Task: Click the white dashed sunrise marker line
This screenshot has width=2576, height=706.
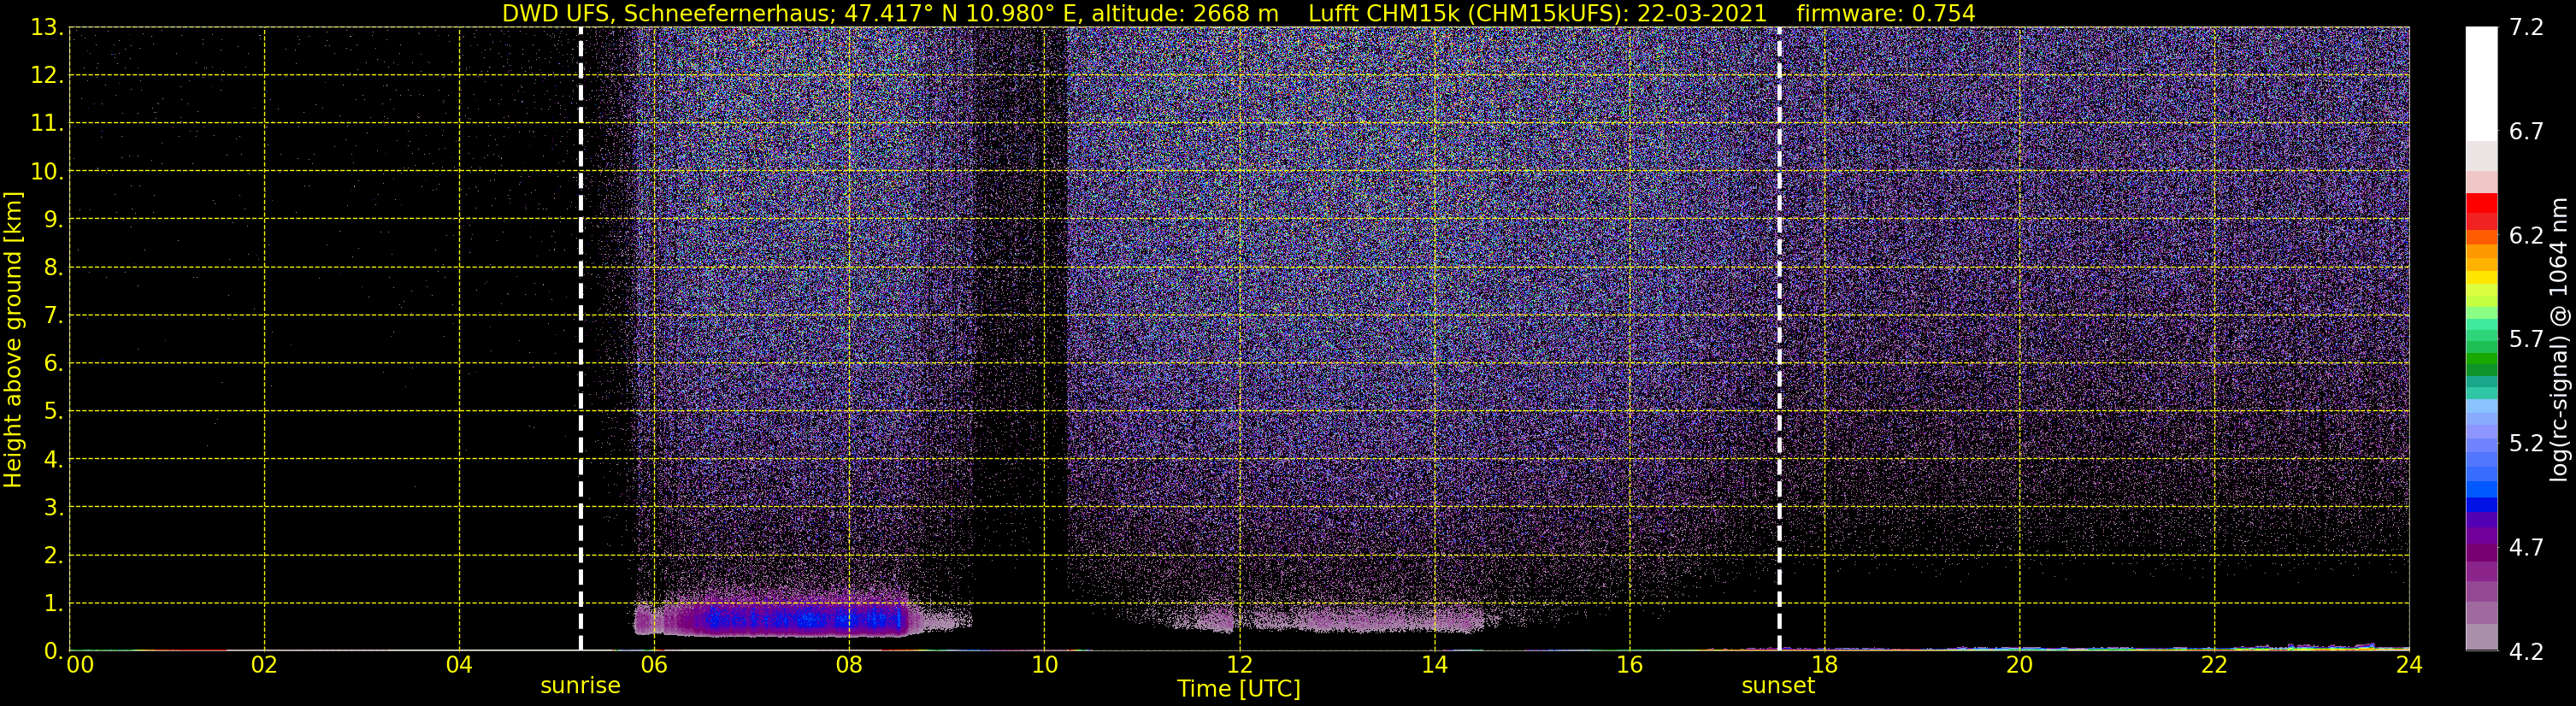Action: [x=581, y=339]
